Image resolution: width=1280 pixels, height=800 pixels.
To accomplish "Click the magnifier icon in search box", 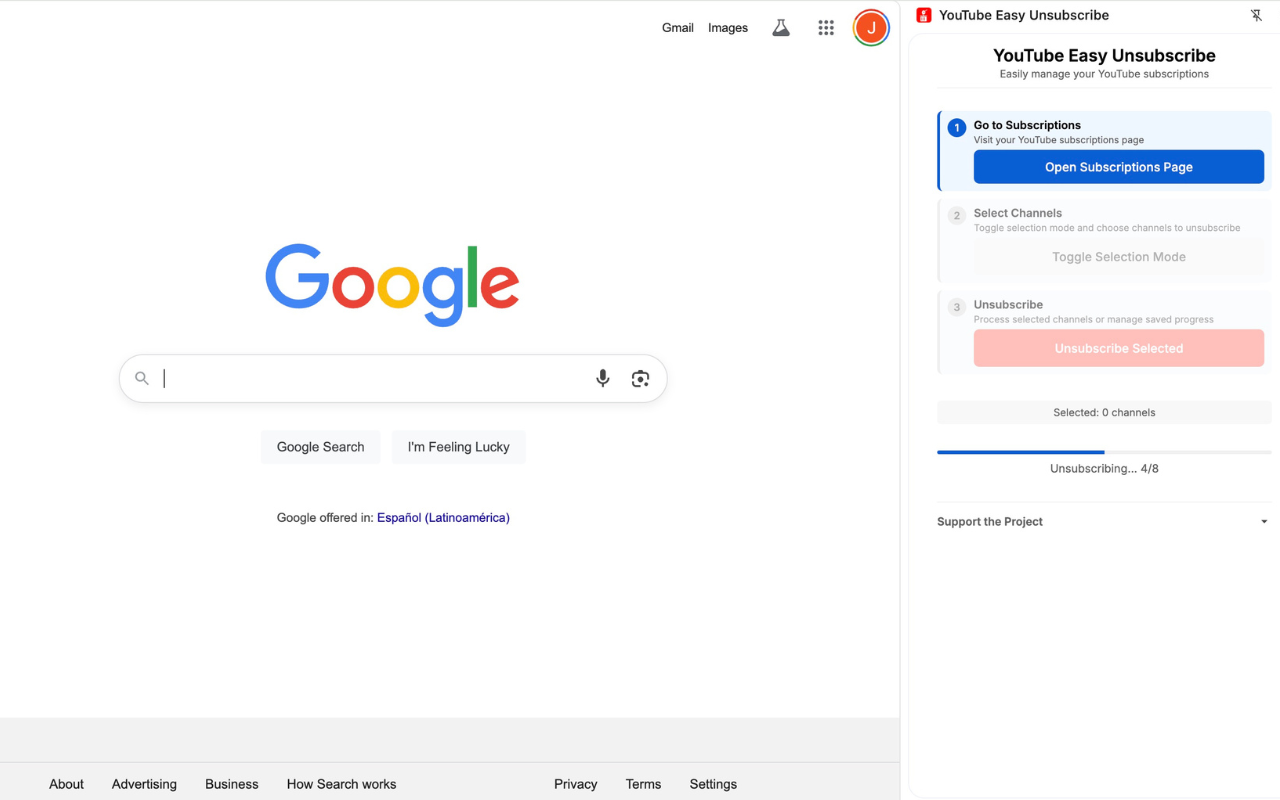I will point(142,378).
